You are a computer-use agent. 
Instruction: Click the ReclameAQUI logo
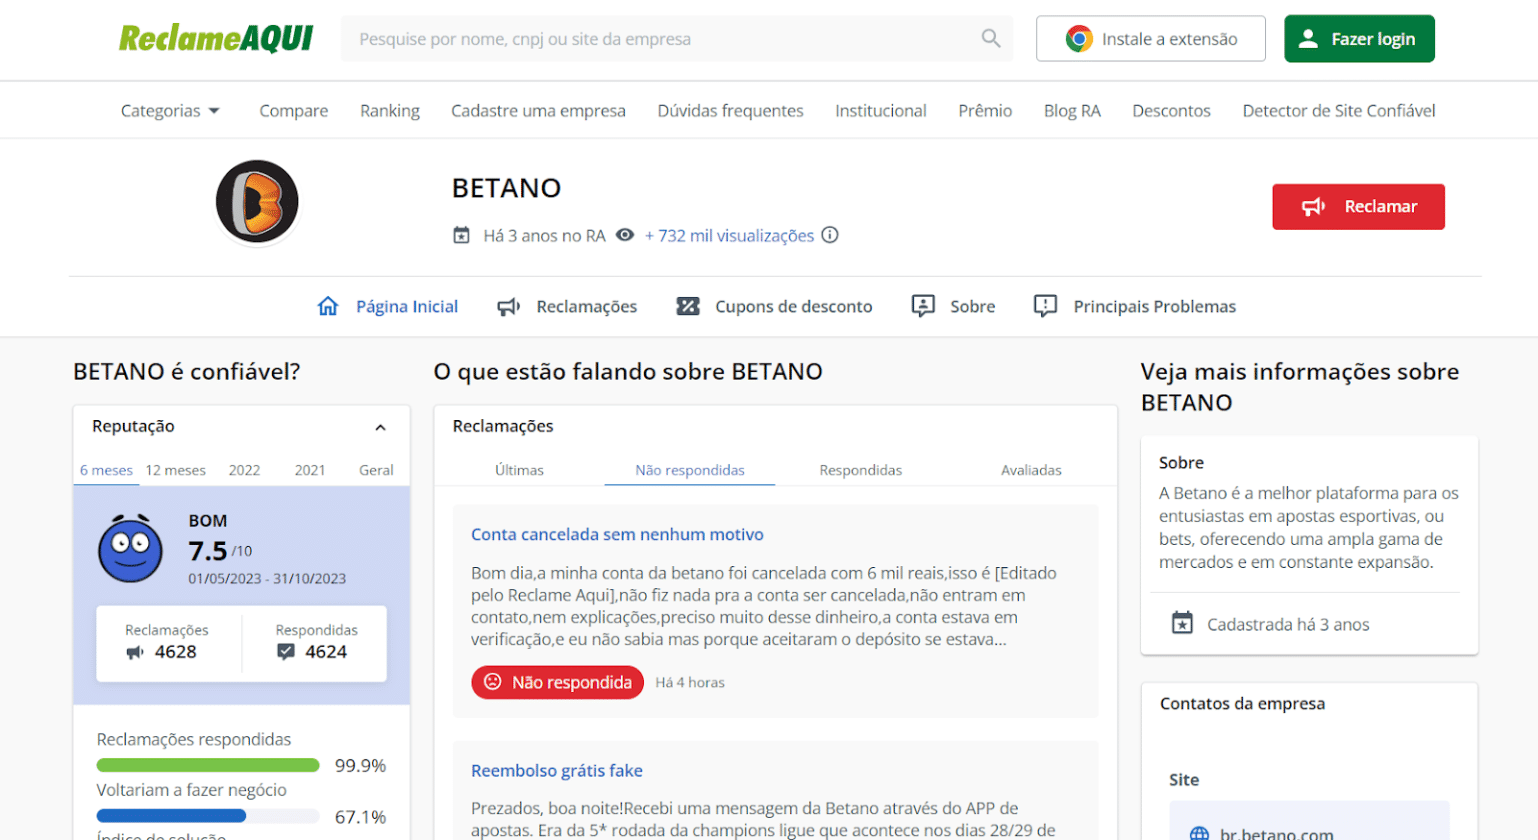pyautogui.click(x=216, y=38)
